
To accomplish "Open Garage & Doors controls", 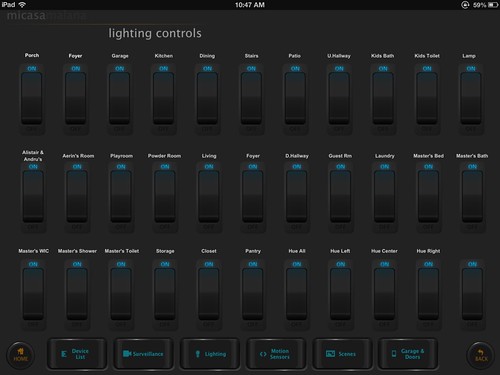I will pos(408,354).
